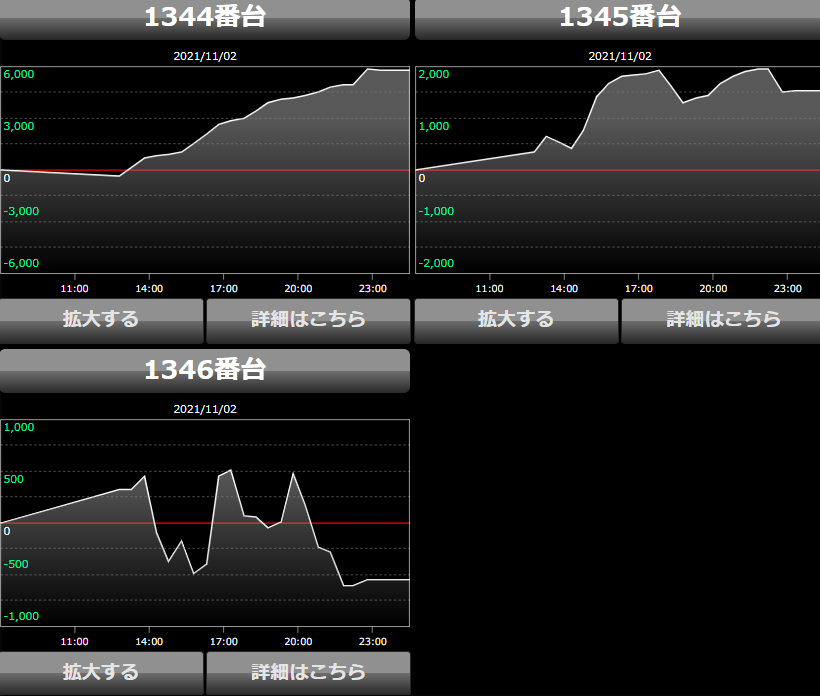Screen dimensions: 820x696
Task: Select the 20:00 time label on 1345番台 graph
Action: pos(712,288)
